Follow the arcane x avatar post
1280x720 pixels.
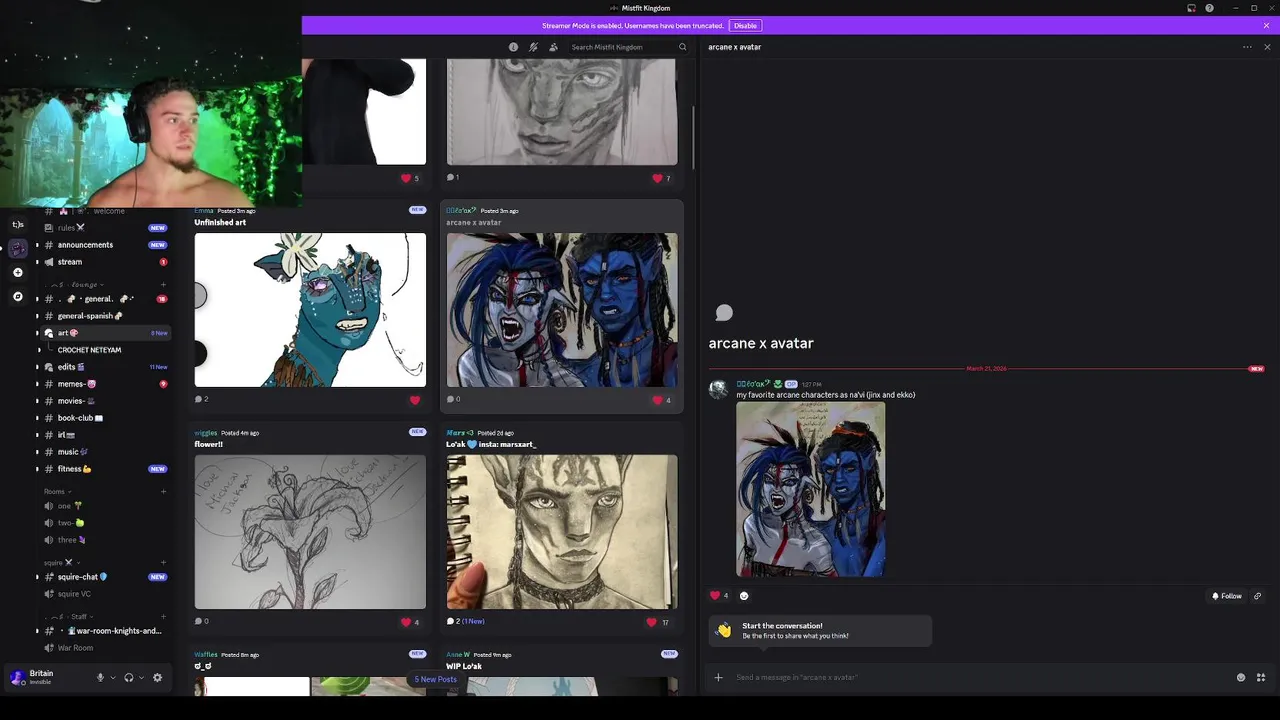[1226, 596]
